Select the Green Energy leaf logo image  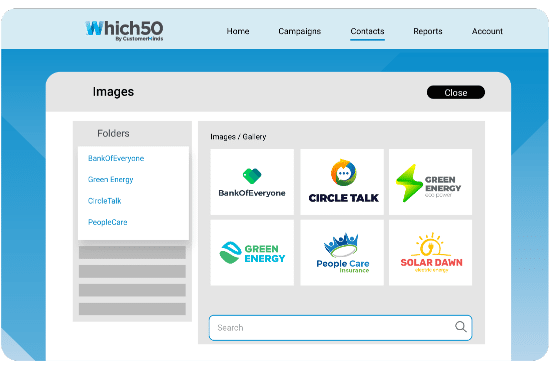click(252, 253)
